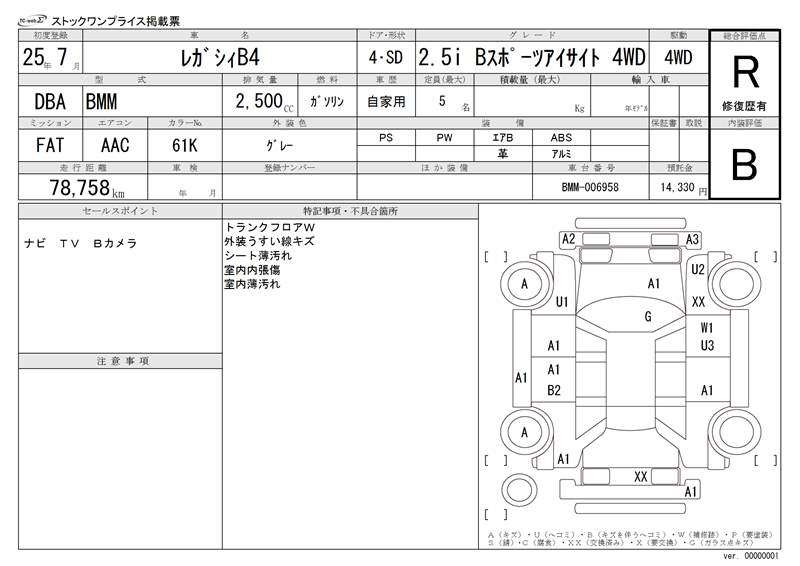Image resolution: width=800 pixels, height=566 pixels.
Task: Click the spare tire circle icon
Action: point(519,489)
